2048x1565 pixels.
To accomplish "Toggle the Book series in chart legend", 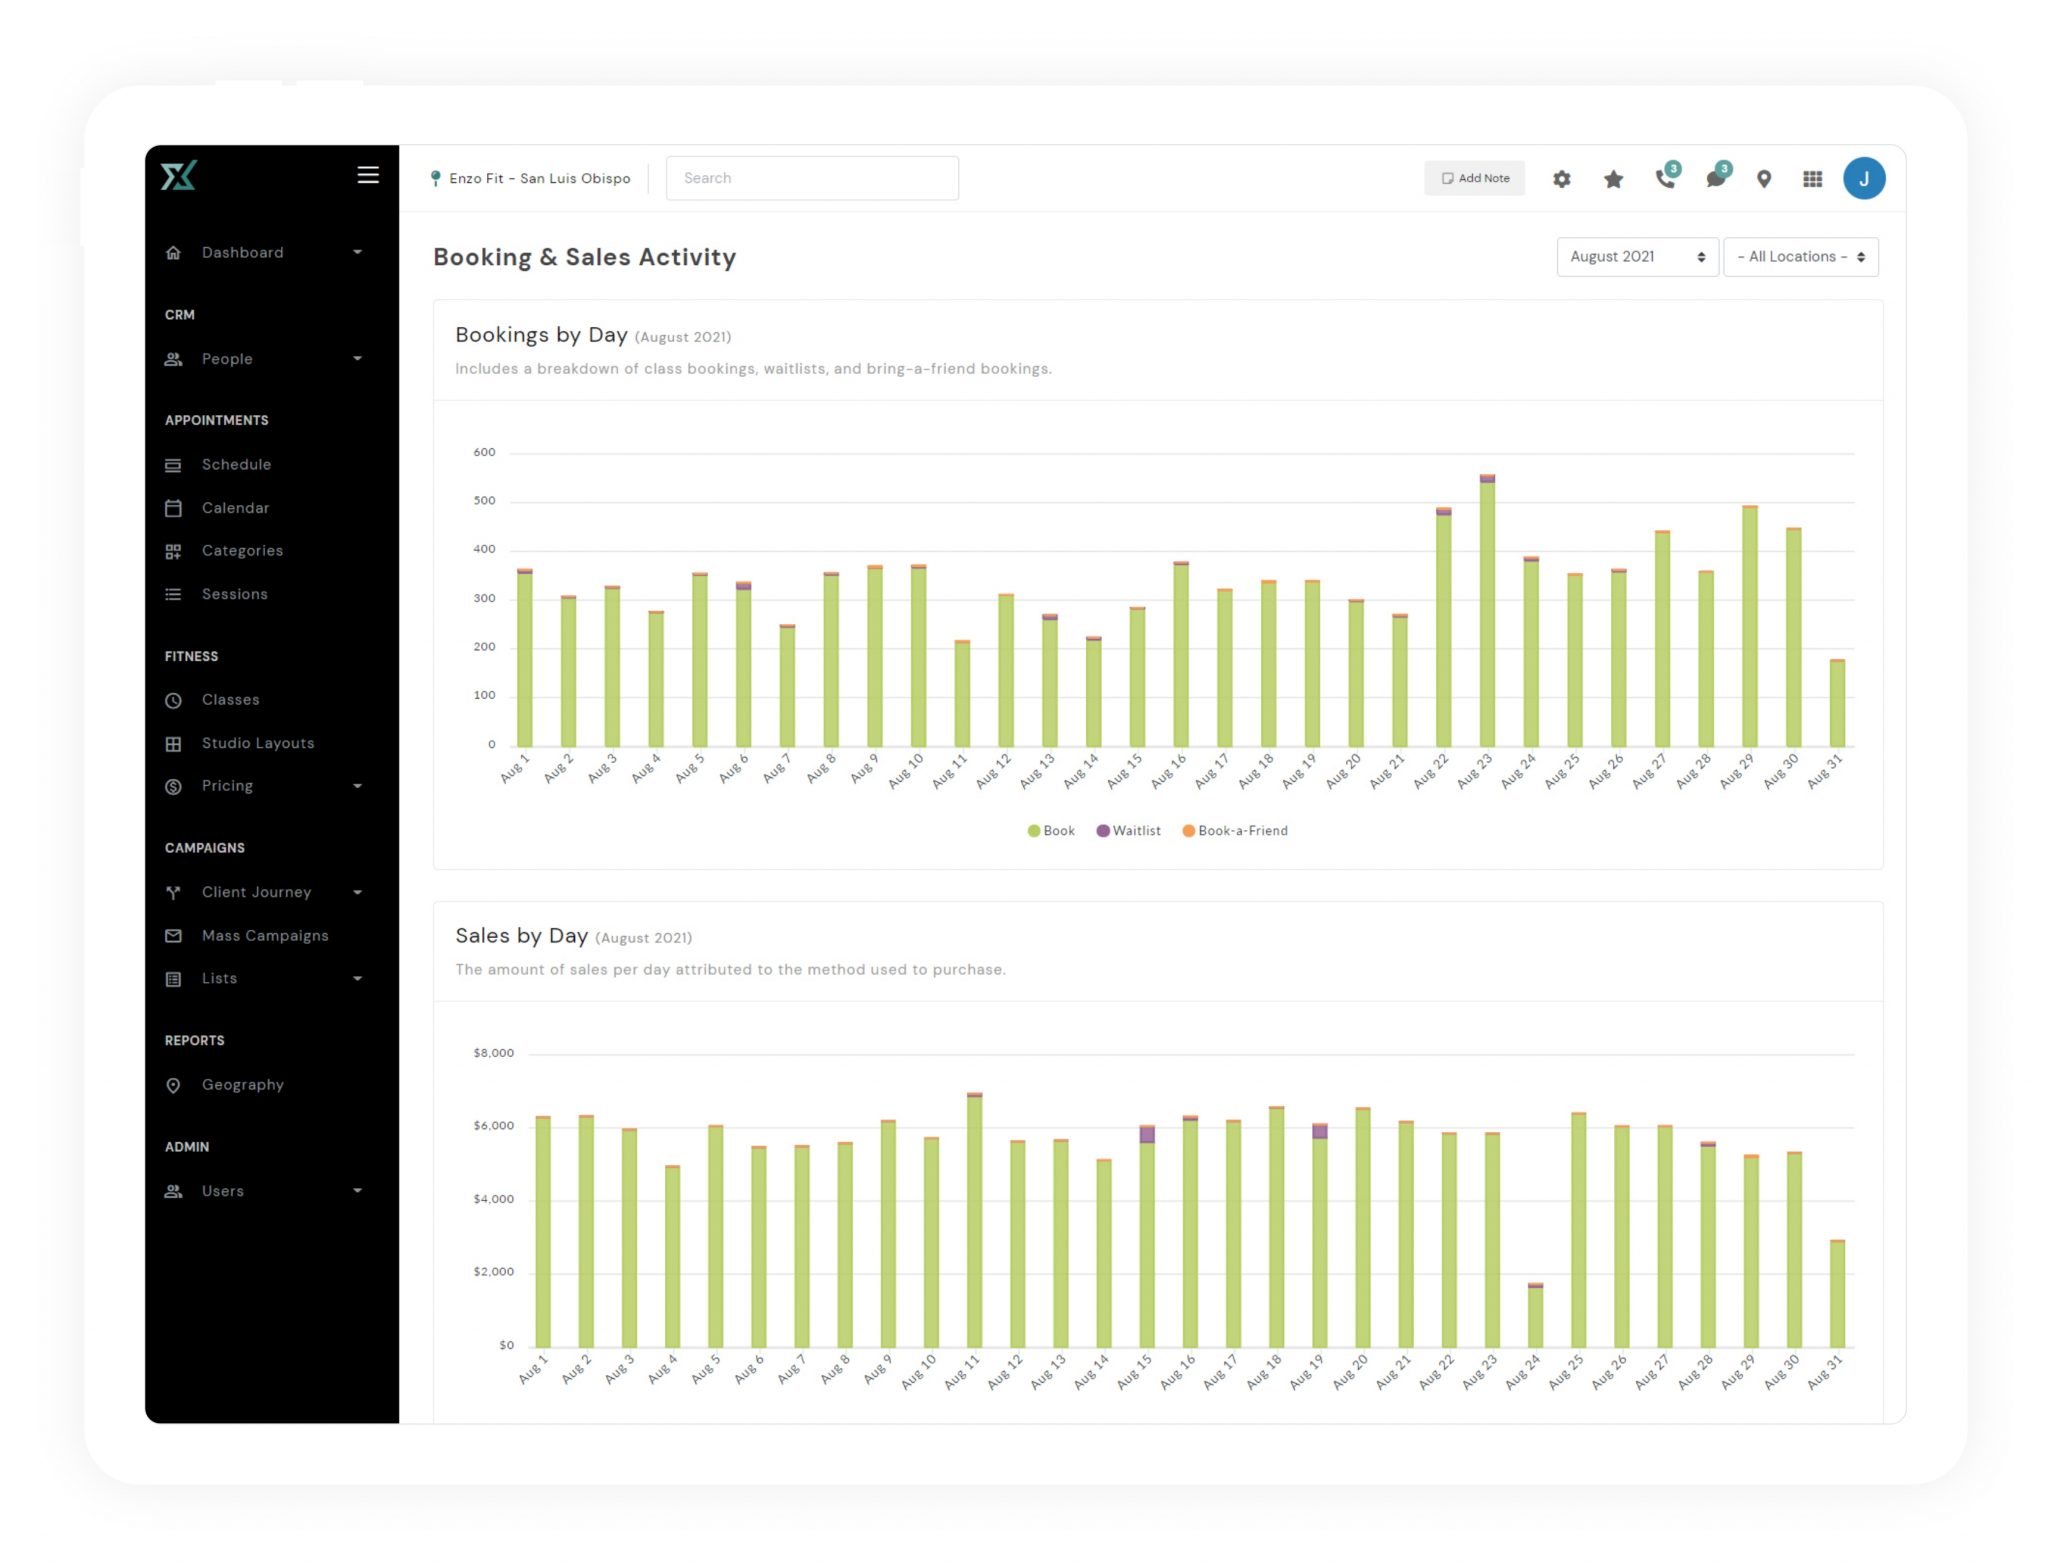I will pos(1051,831).
